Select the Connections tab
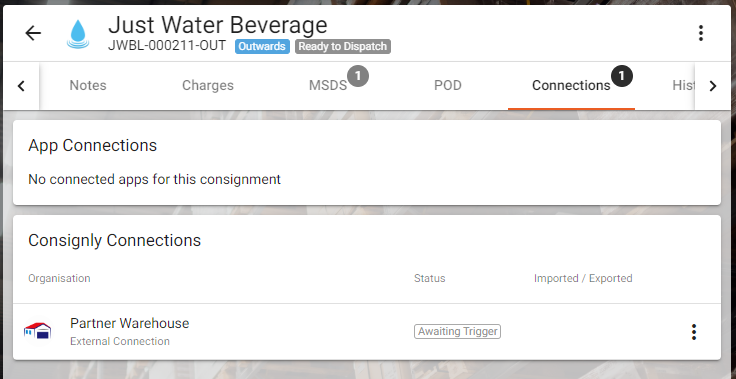The image size is (736, 379). (571, 85)
